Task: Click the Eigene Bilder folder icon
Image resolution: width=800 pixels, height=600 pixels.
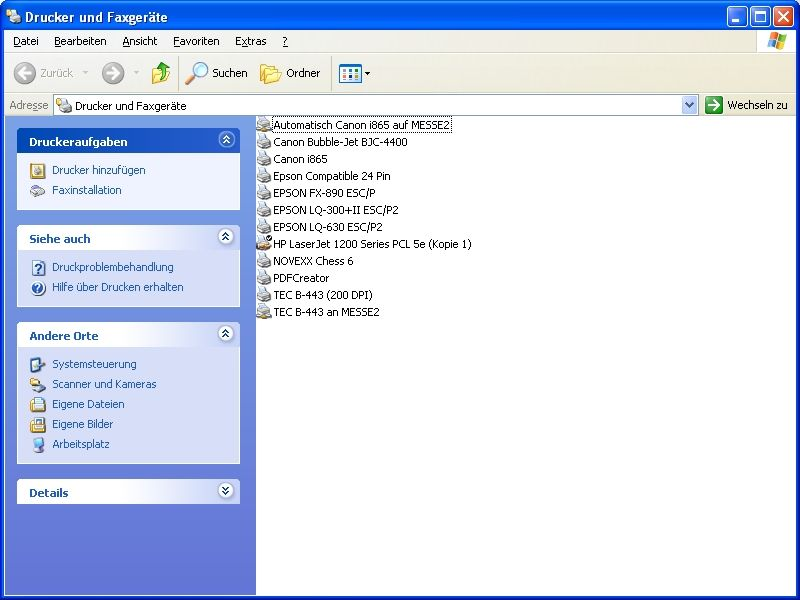Action: coord(38,424)
